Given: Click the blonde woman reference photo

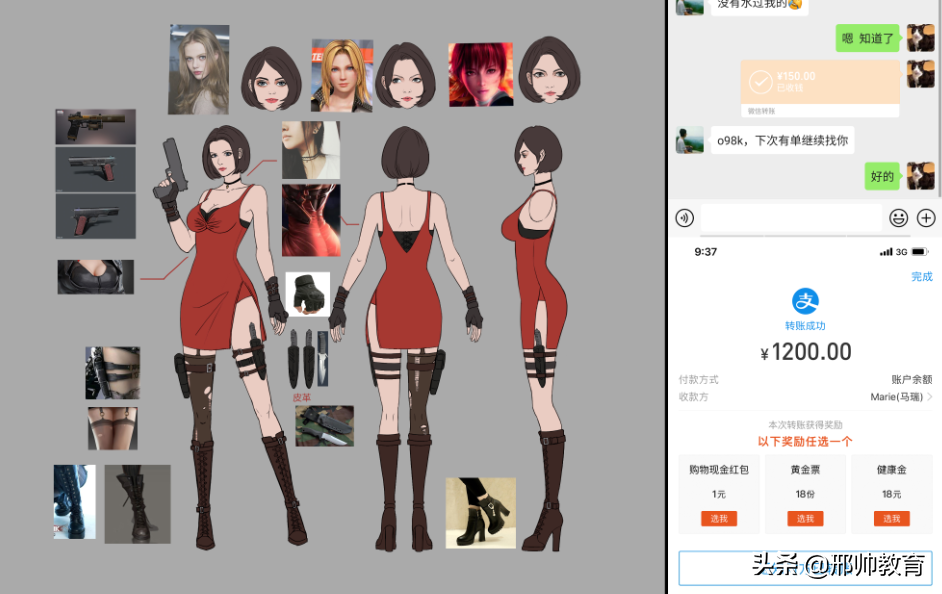Looking at the screenshot, I should [199, 69].
